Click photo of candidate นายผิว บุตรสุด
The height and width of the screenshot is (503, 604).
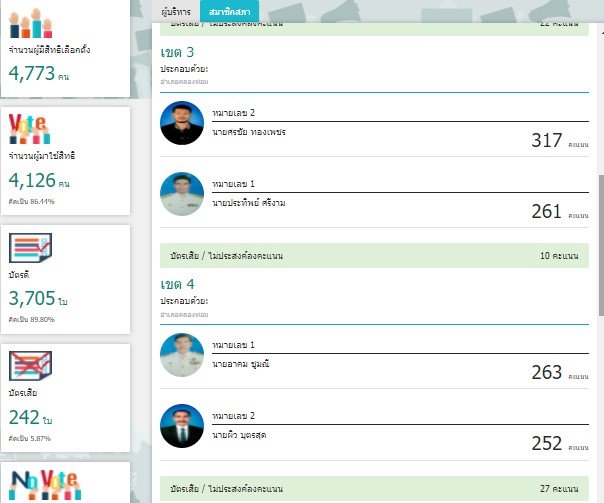tap(182, 426)
